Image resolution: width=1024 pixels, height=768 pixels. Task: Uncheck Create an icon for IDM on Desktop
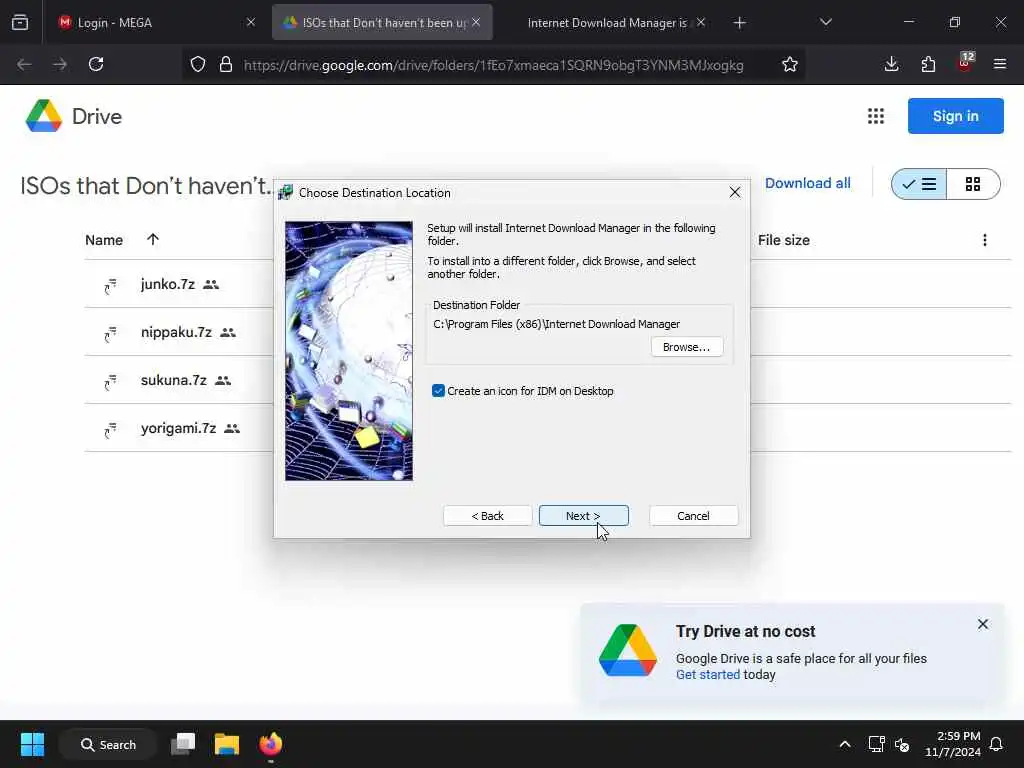click(x=438, y=391)
